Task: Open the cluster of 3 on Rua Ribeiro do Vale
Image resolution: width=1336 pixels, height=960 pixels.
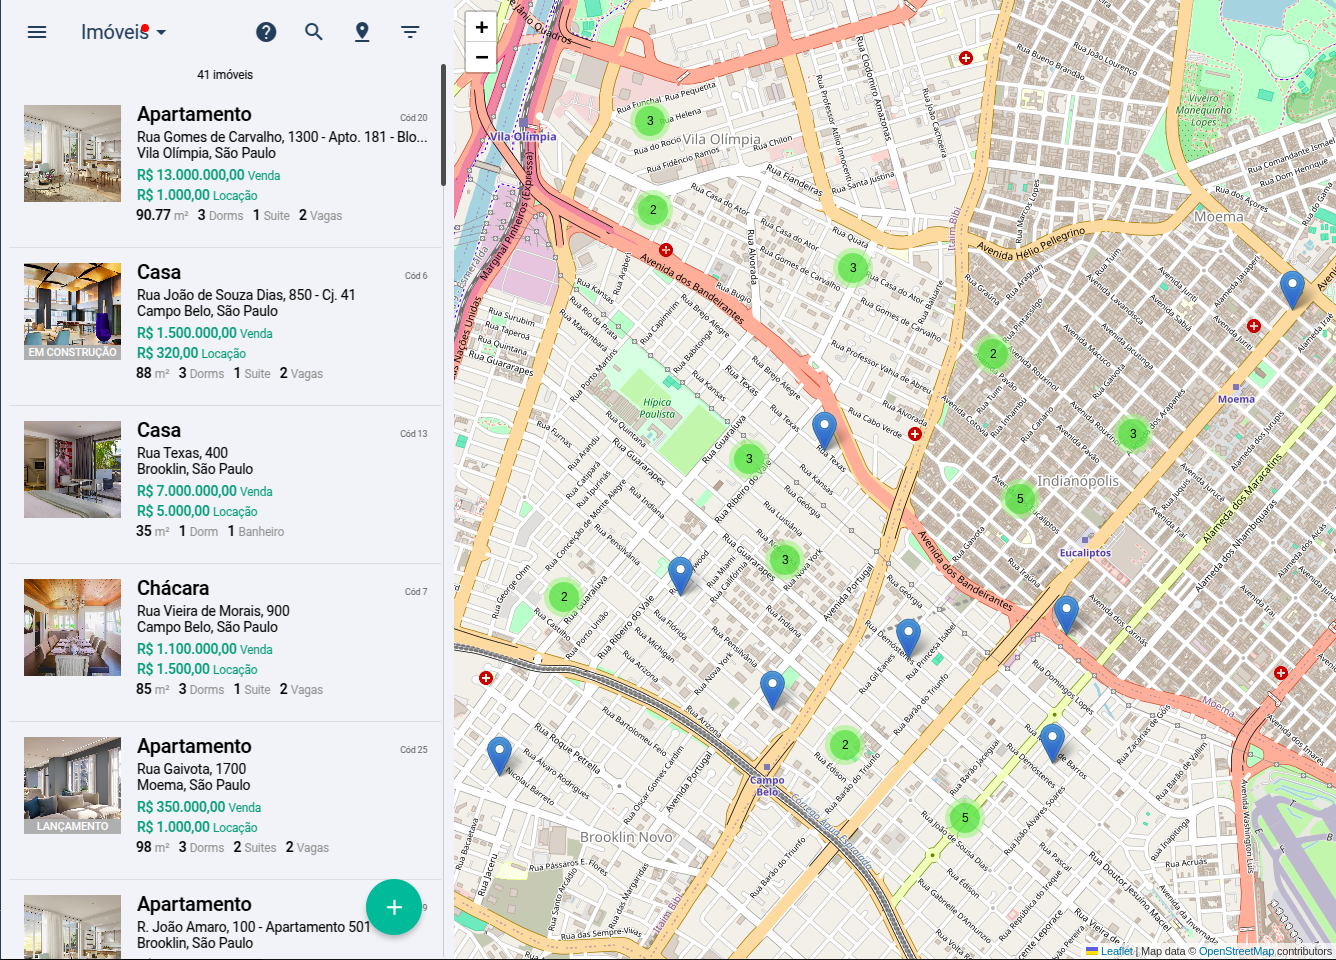Action: pos(749,459)
